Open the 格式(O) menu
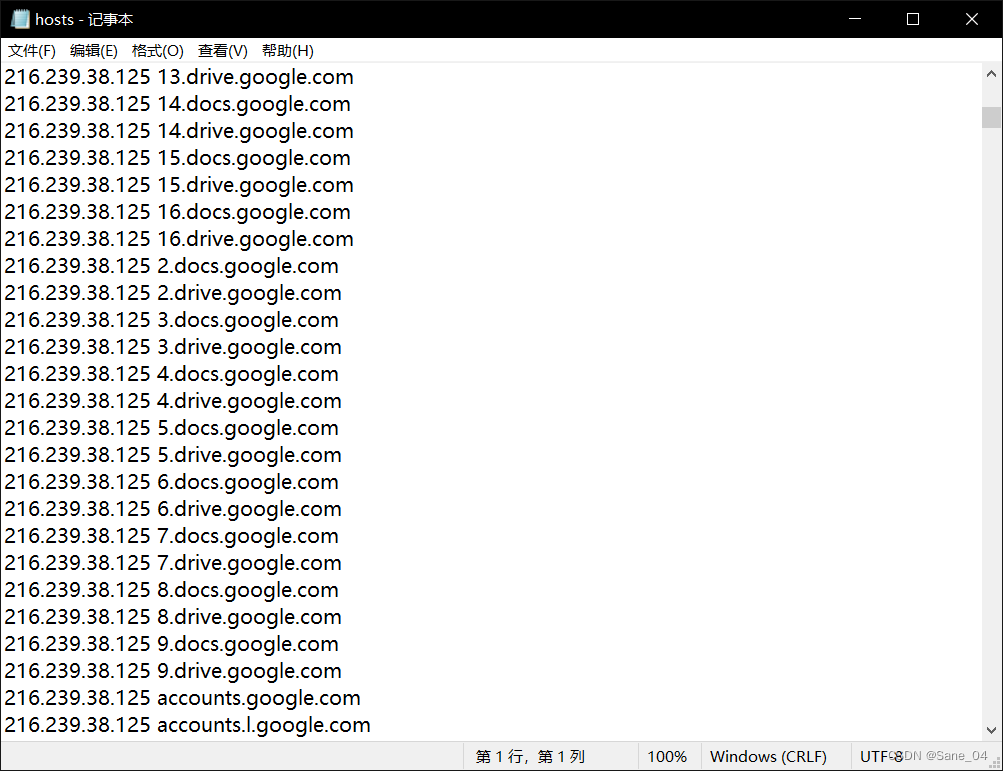Screen dimensions: 1003x771 (157, 51)
